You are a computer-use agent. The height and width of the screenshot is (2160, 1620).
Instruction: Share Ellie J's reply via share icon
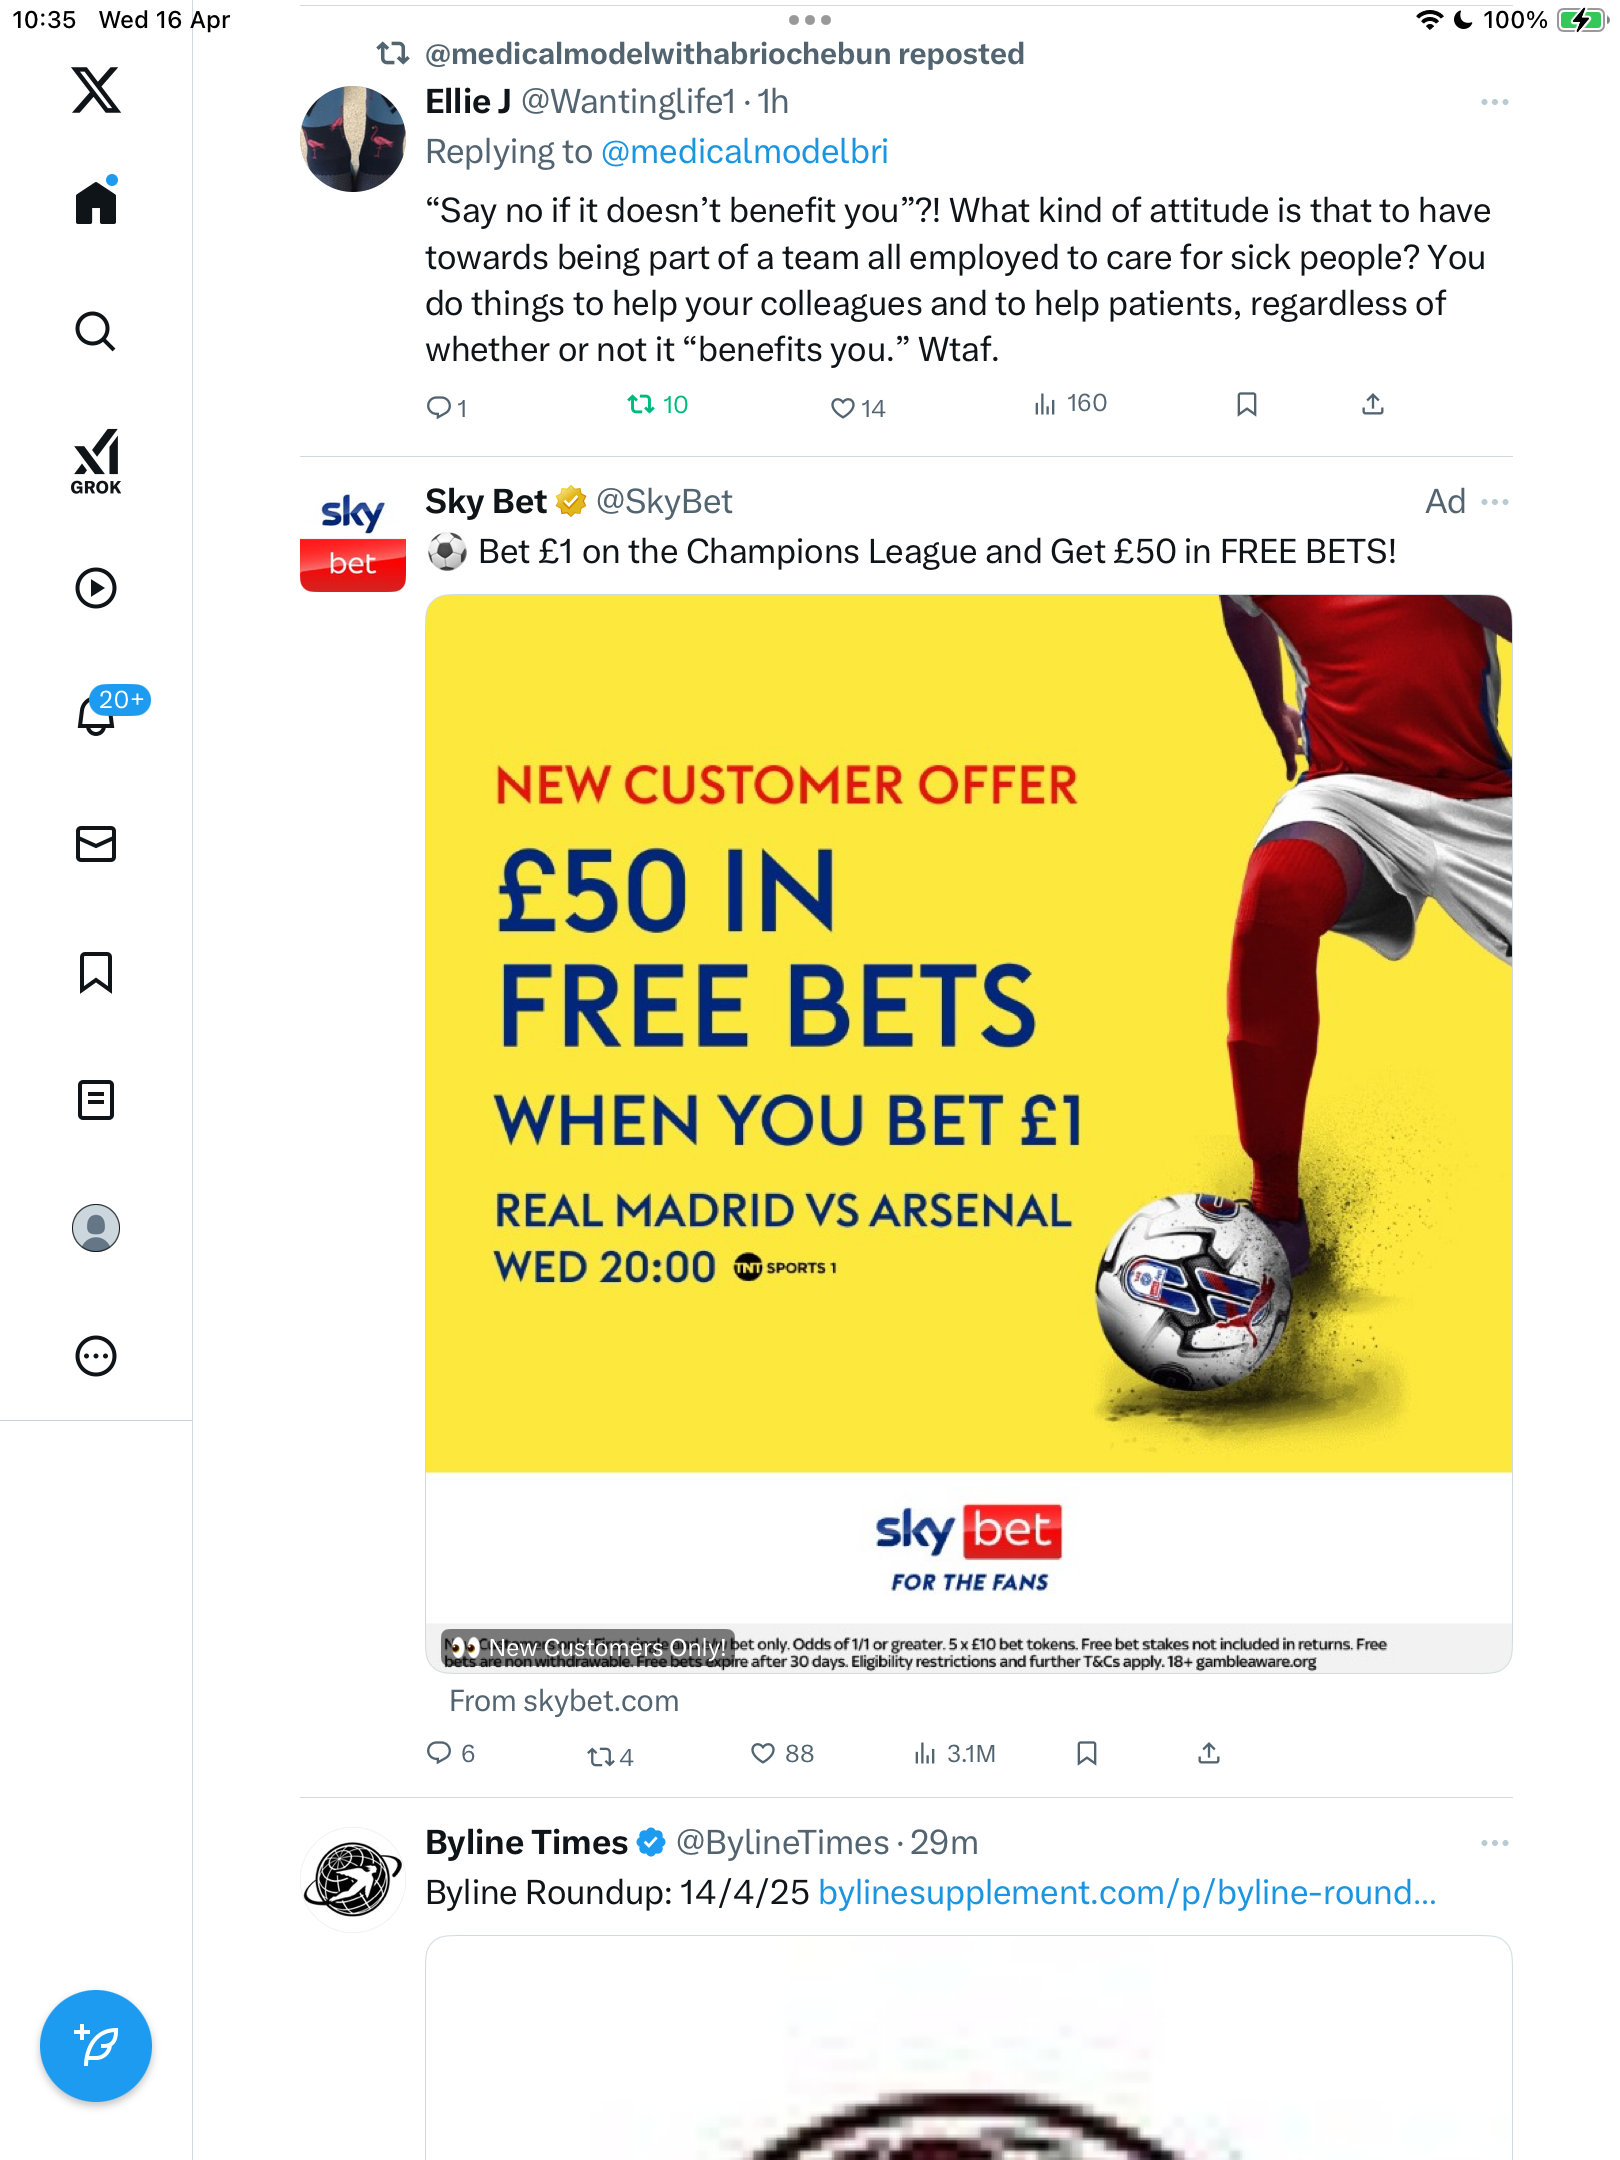tap(1373, 404)
